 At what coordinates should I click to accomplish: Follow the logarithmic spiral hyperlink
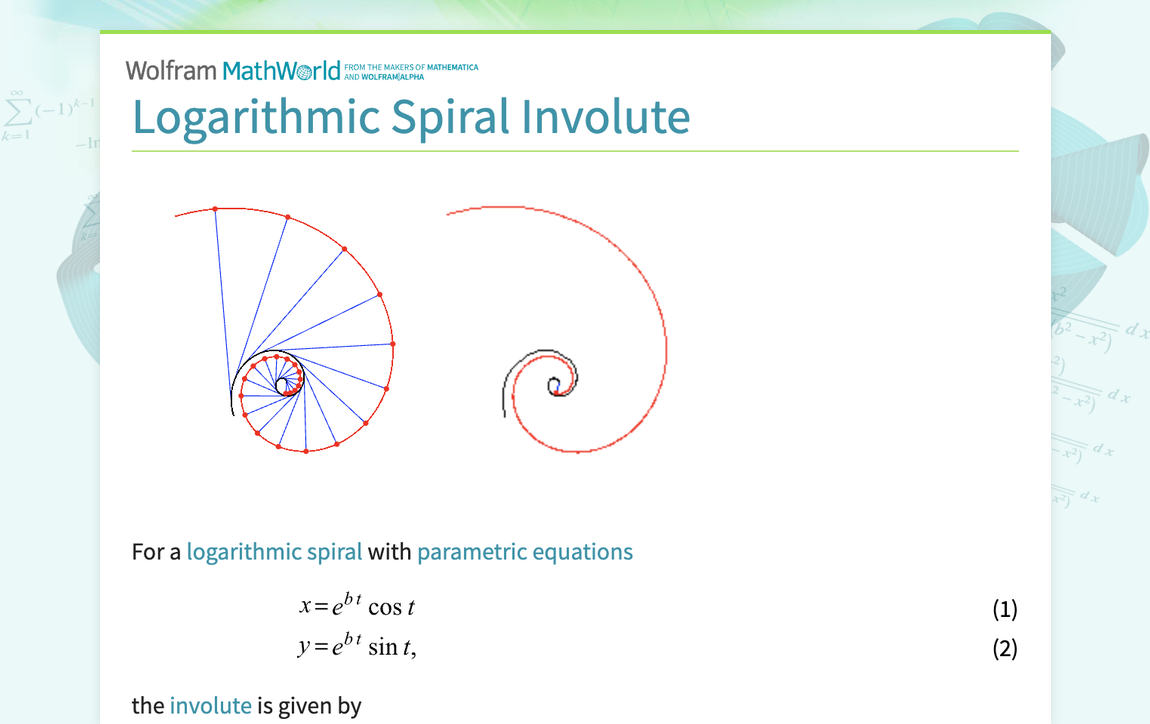click(275, 551)
